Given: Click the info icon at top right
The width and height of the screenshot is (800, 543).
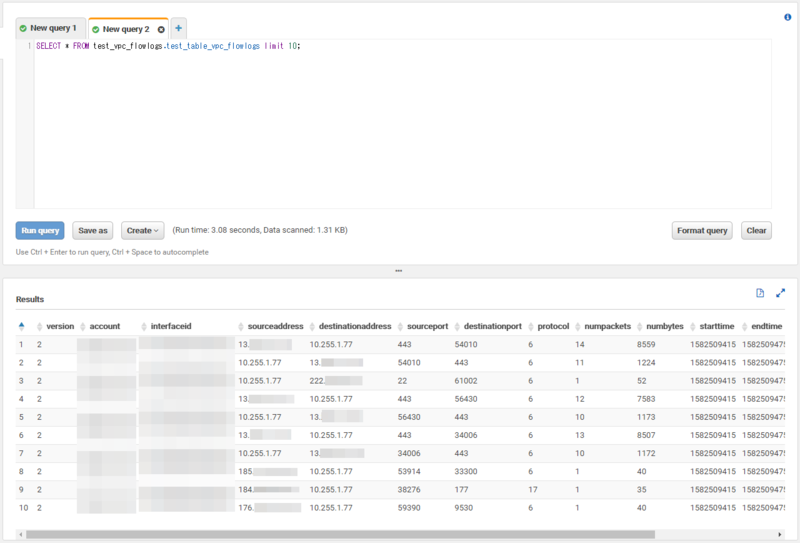Looking at the screenshot, I should [x=787, y=17].
